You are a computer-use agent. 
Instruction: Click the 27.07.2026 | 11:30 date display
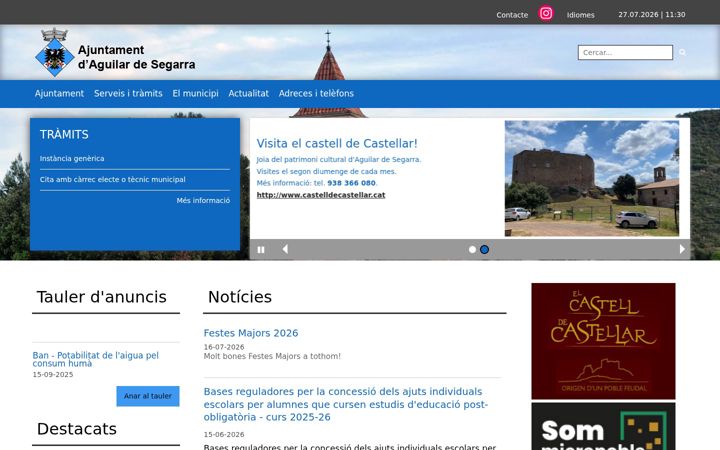tap(652, 15)
